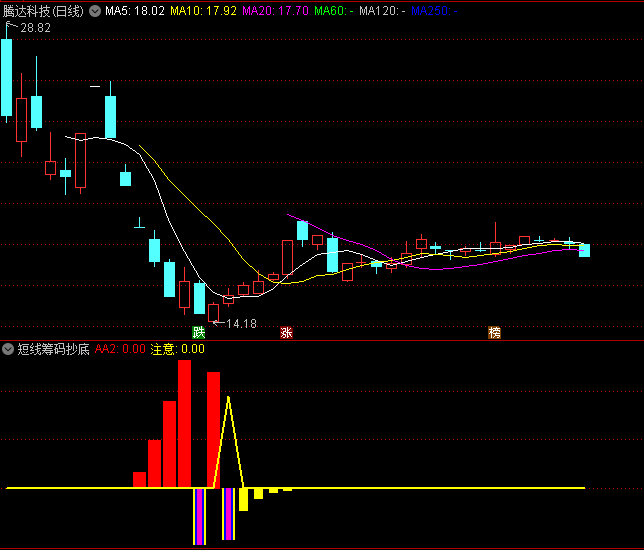Click the MA20: 17.70 label
This screenshot has height=550, width=644.
(275, 11)
